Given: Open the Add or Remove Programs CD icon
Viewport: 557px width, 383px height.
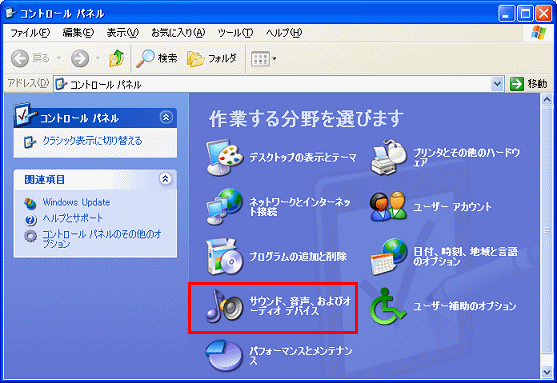Looking at the screenshot, I should click(225, 257).
